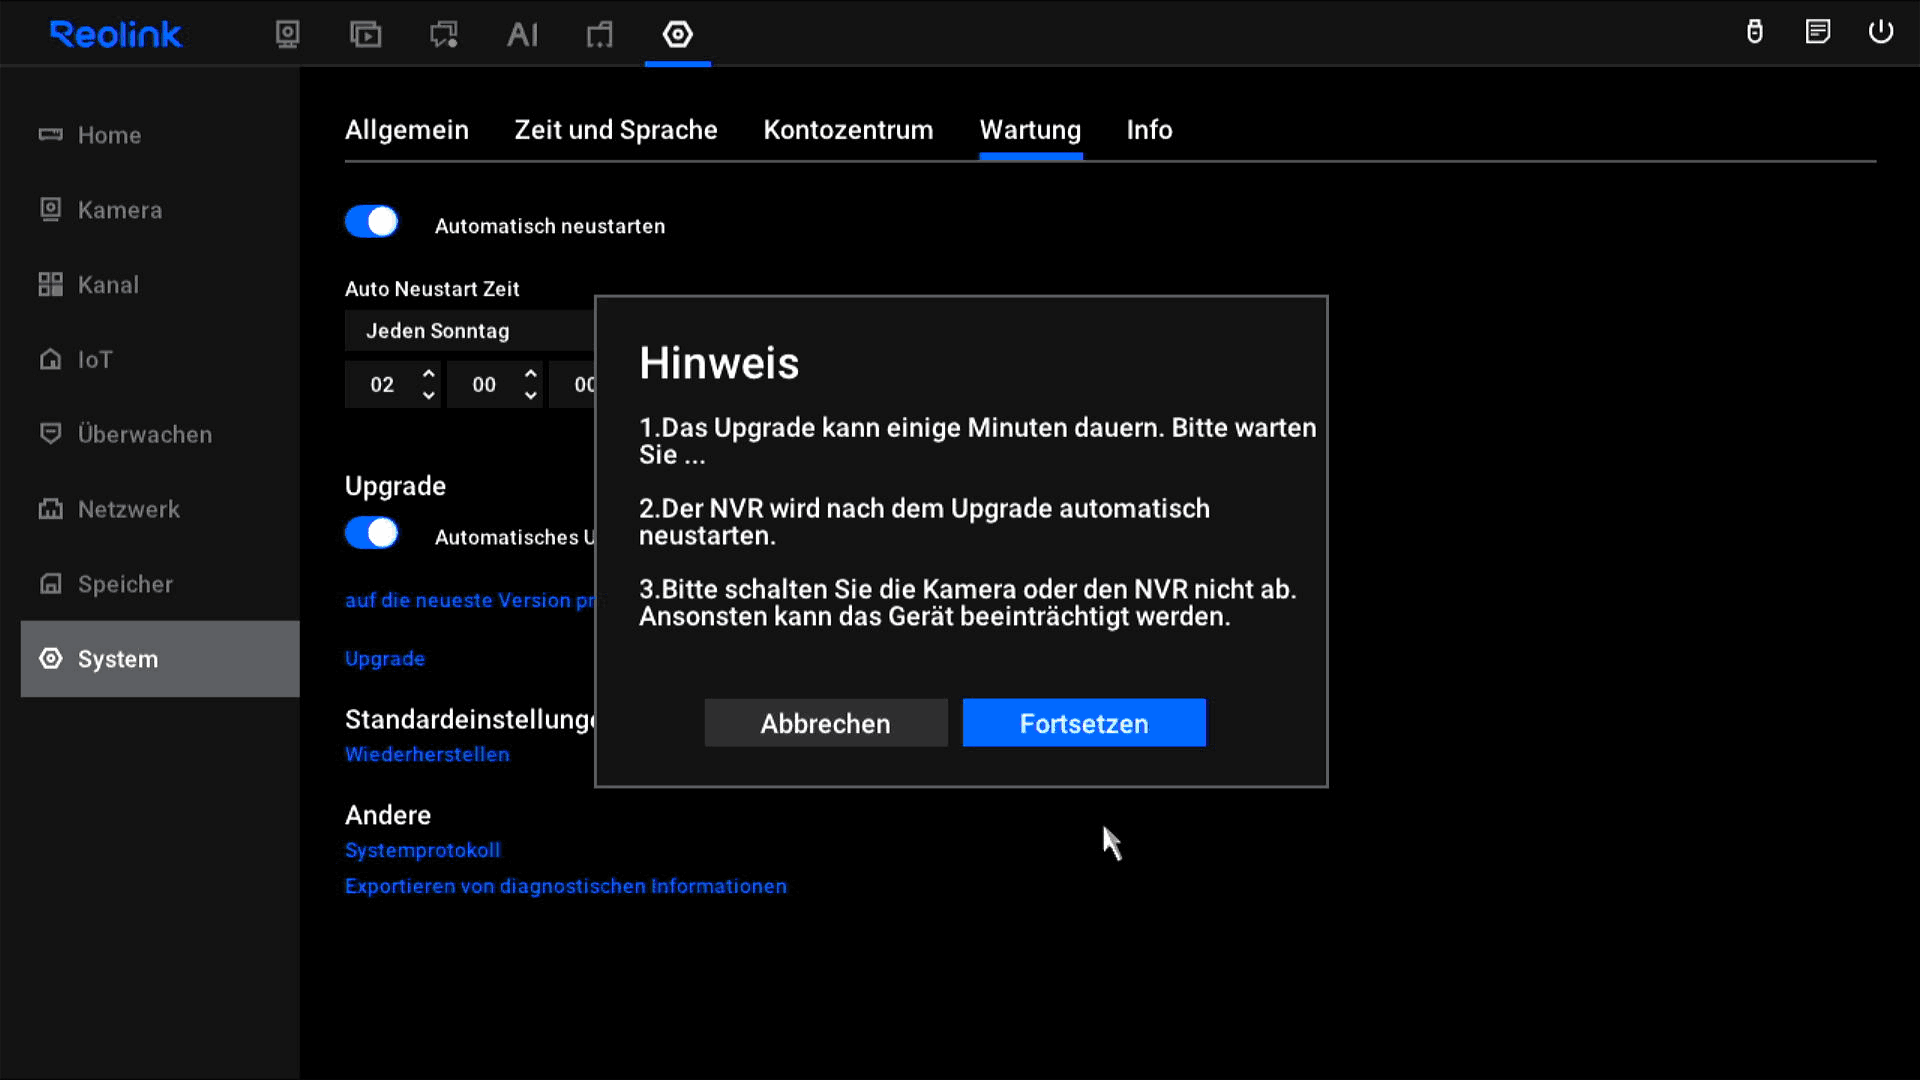Increase the minute value 00

(x=531, y=374)
